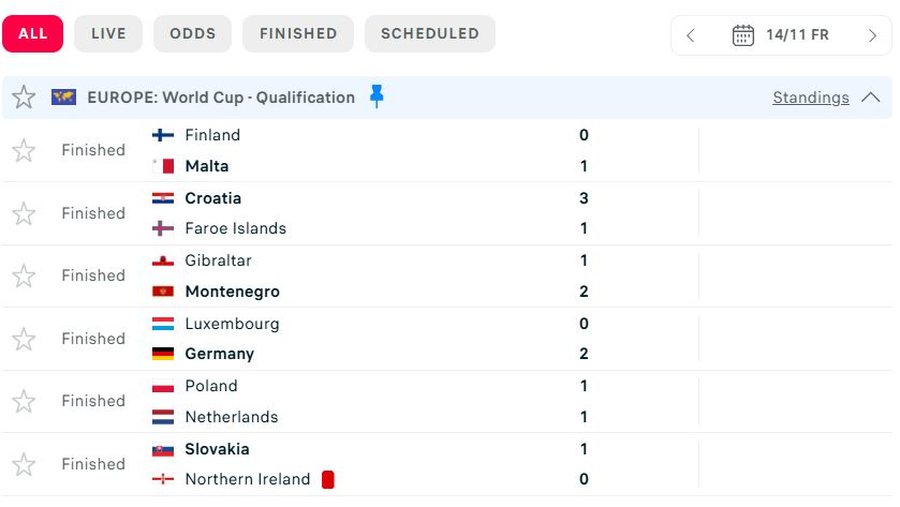Go to the previous day
Viewport: 900px width, 507px height.
(x=690, y=35)
